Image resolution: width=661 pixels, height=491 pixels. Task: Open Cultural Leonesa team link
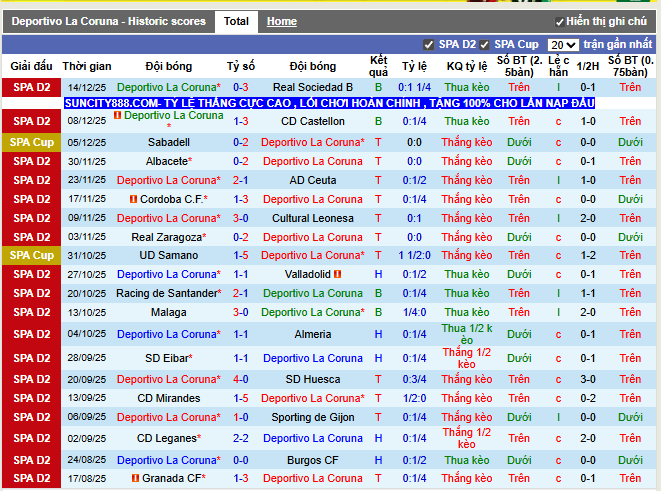pos(312,218)
